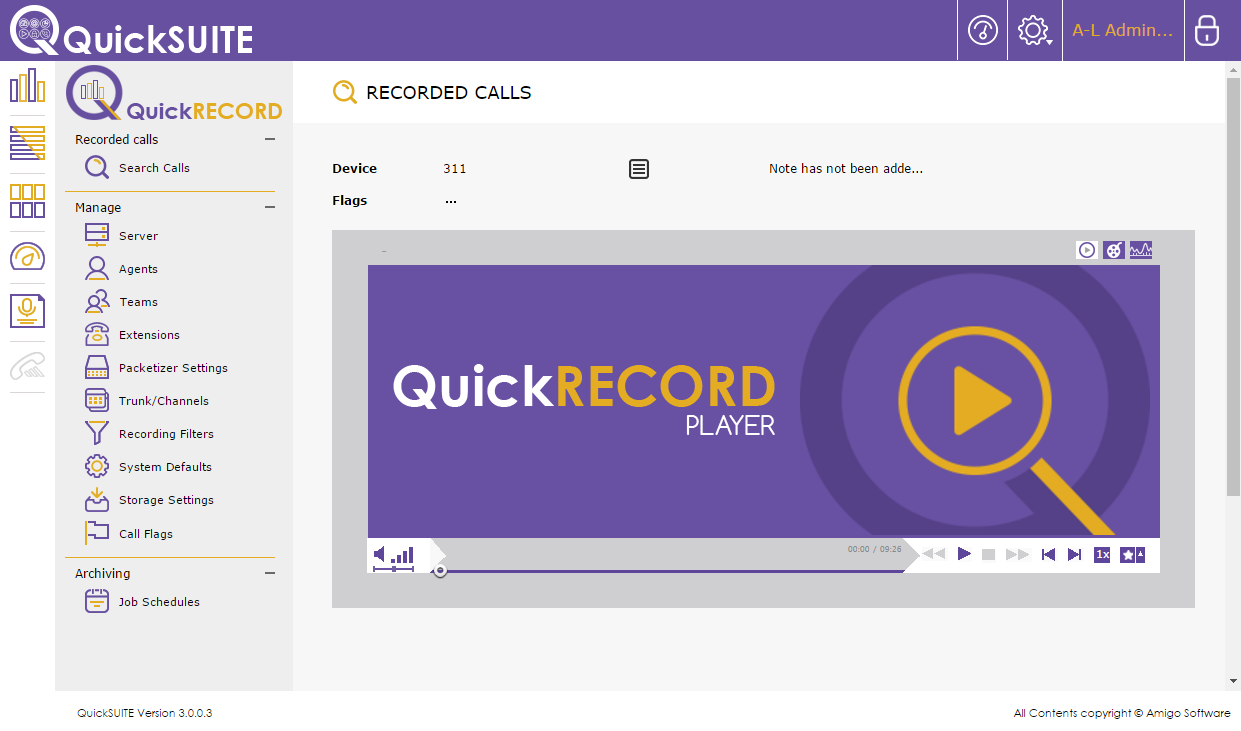Screen dimensions: 1241x731
Task: Switch to the waveform view
Action: tap(1141, 250)
